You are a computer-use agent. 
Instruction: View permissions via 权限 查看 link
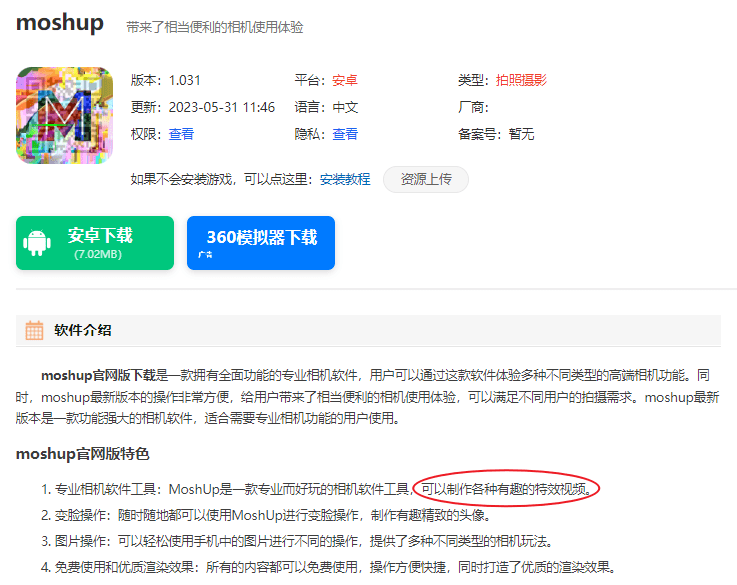click(x=181, y=134)
